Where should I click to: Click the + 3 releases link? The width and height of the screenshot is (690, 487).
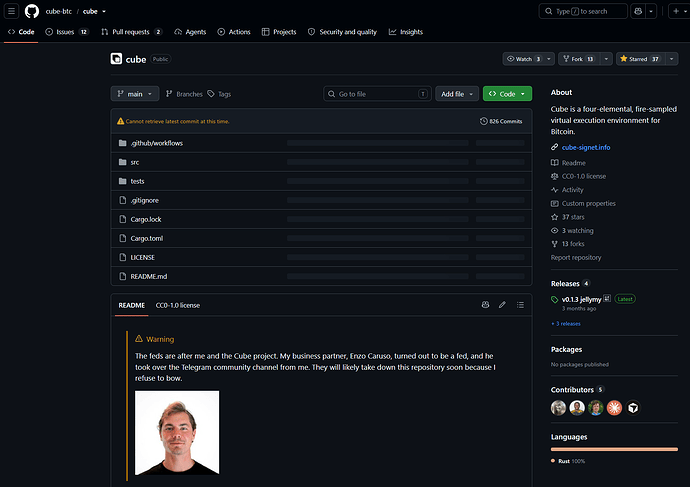pos(566,323)
